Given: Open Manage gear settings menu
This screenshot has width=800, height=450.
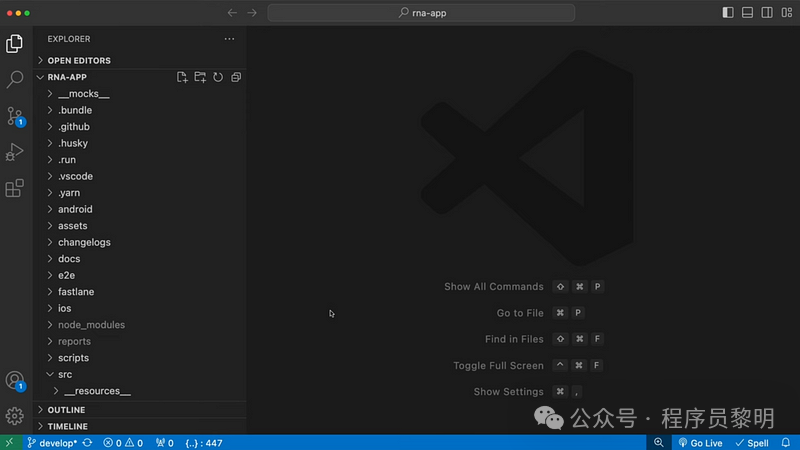Looking at the screenshot, I should 14,416.
